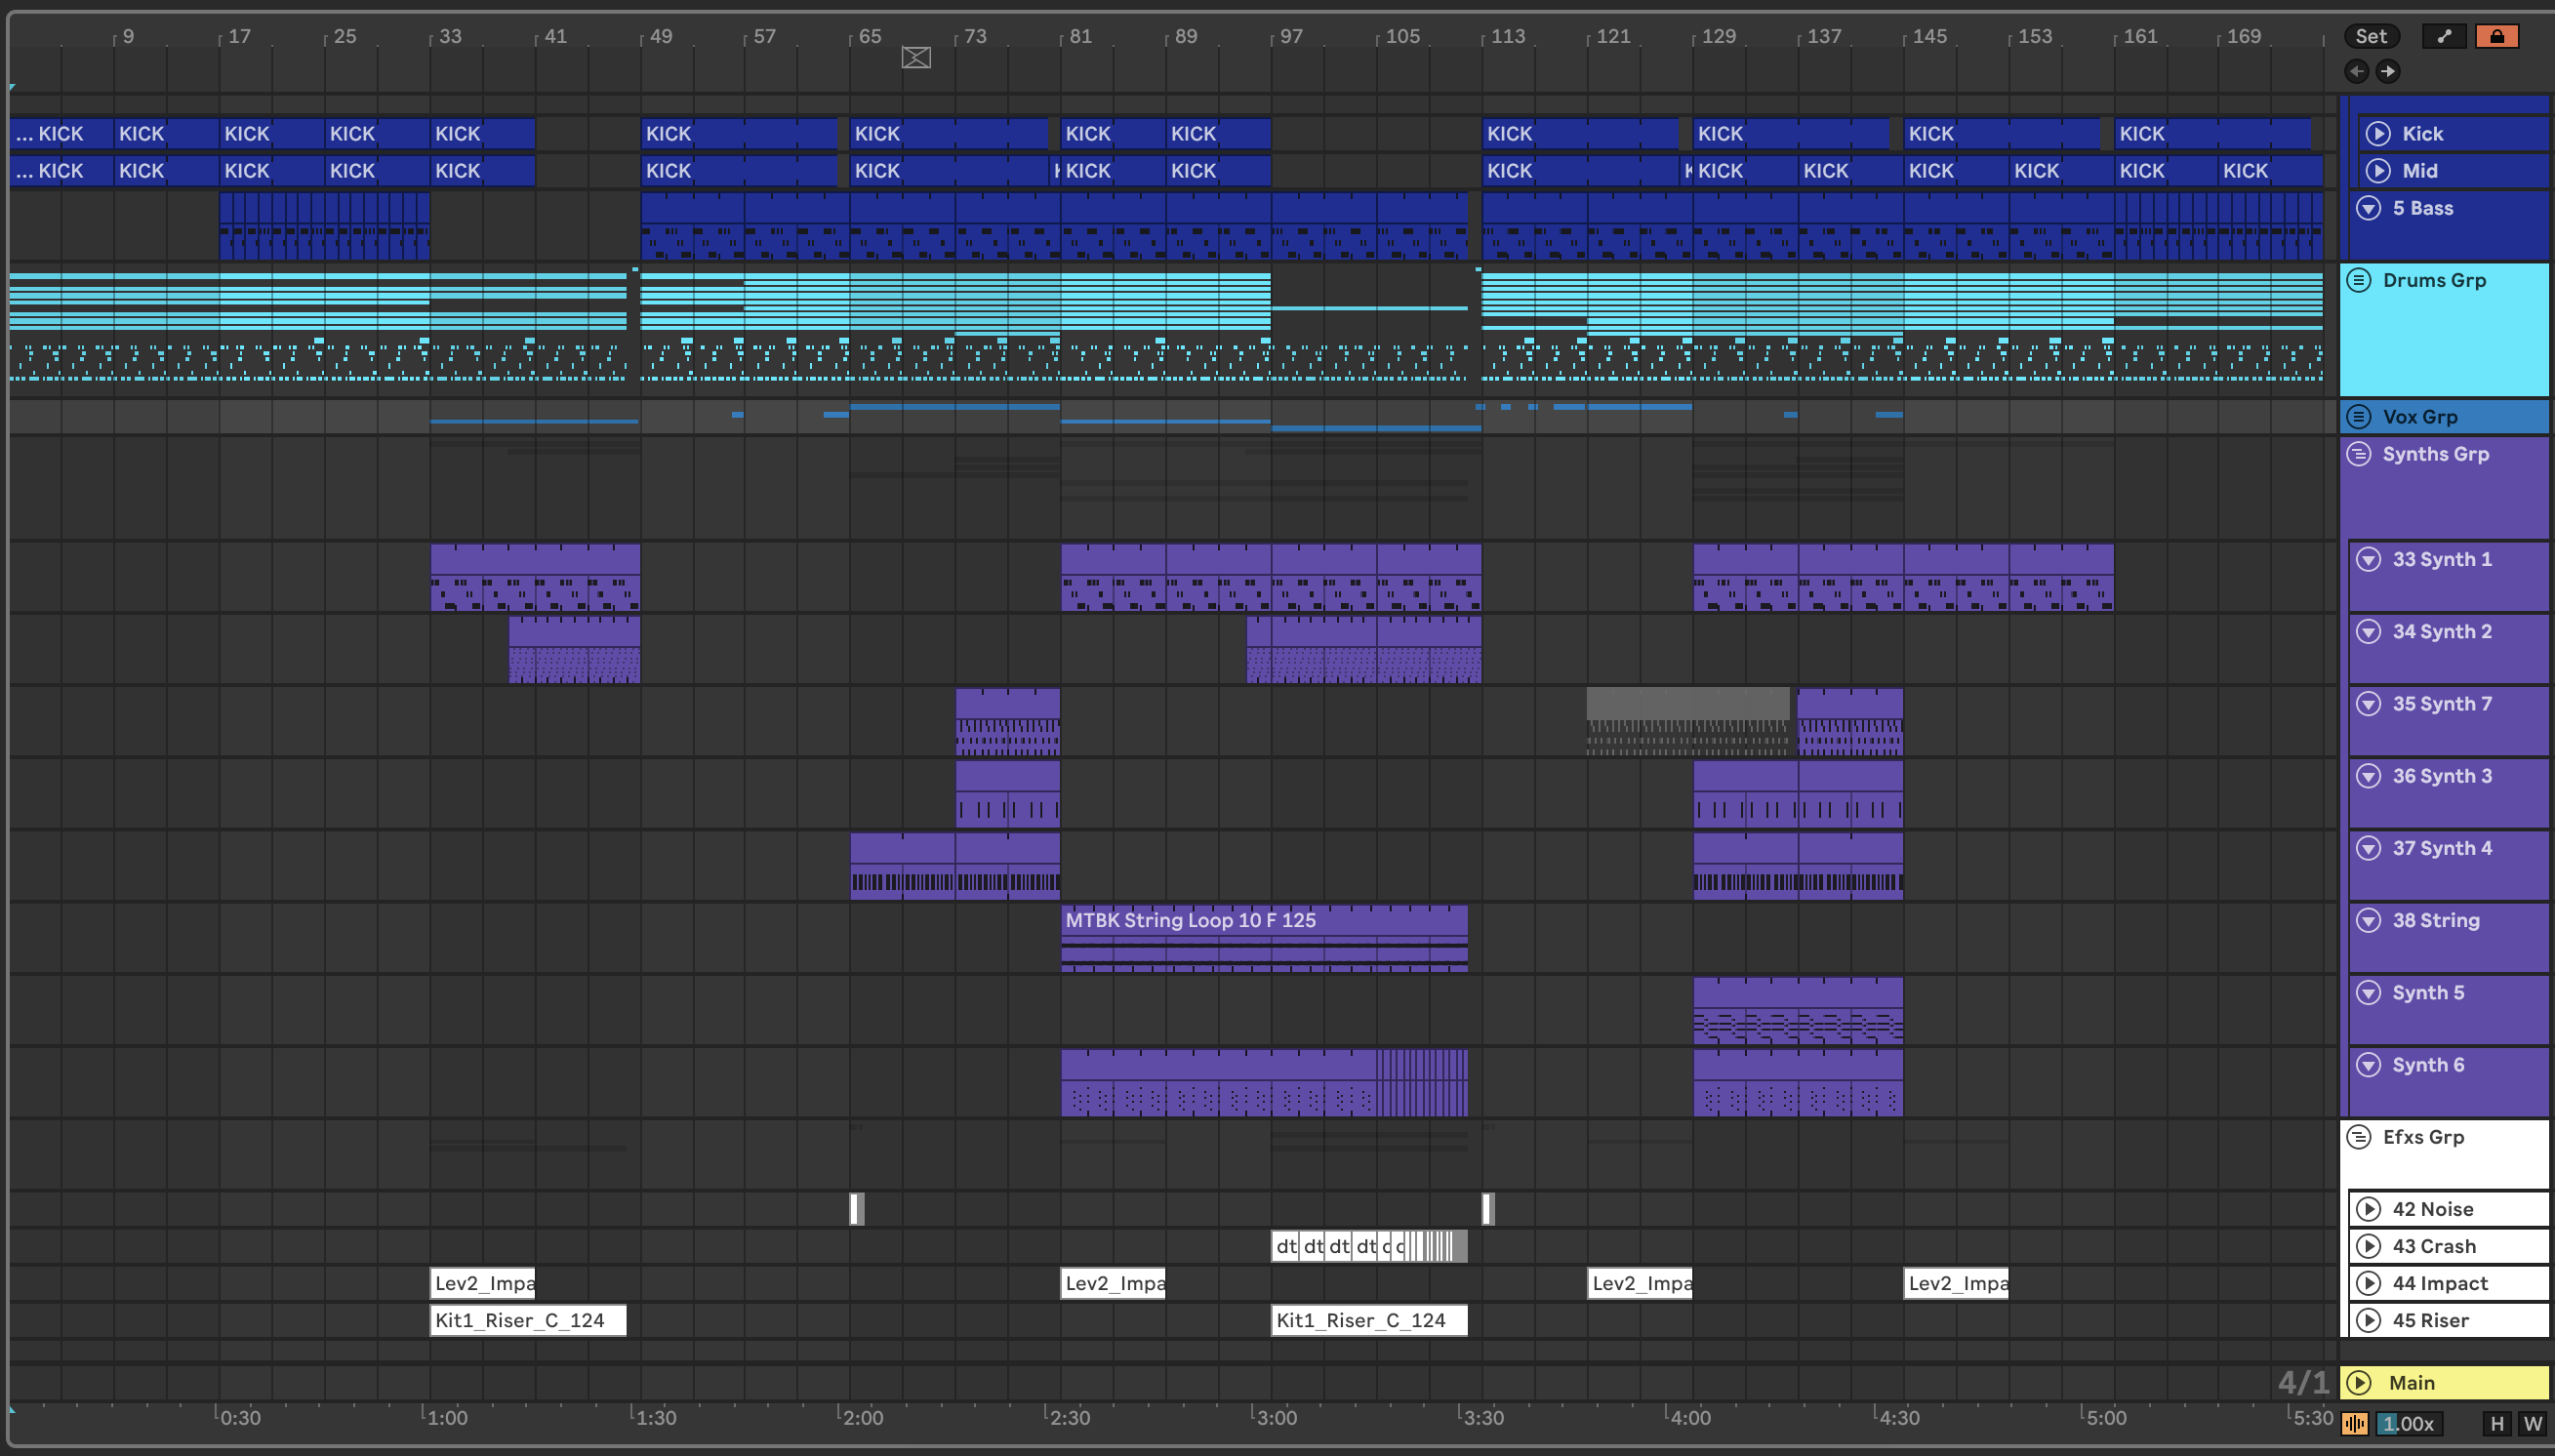Image resolution: width=2555 pixels, height=1456 pixels.
Task: Unfold the Drums Grp group track
Action: [x=2359, y=280]
